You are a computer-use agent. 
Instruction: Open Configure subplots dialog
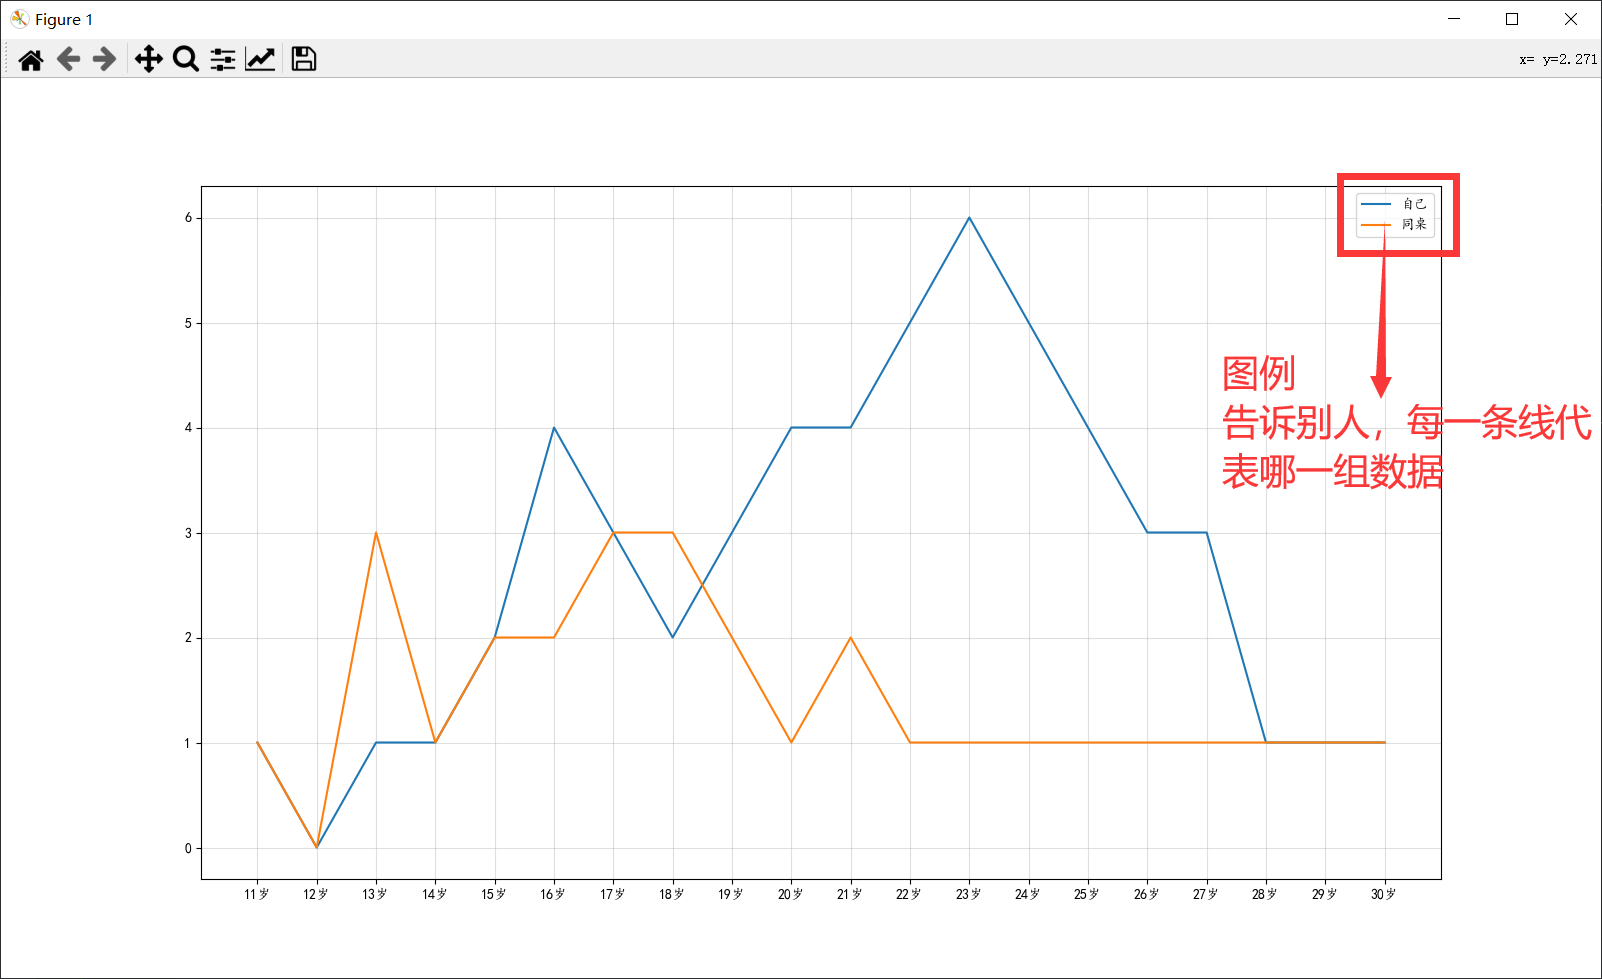223,60
